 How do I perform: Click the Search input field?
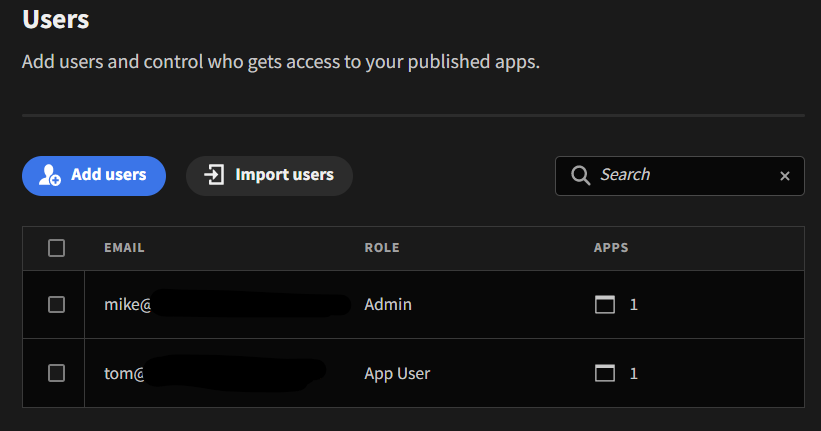(x=680, y=176)
